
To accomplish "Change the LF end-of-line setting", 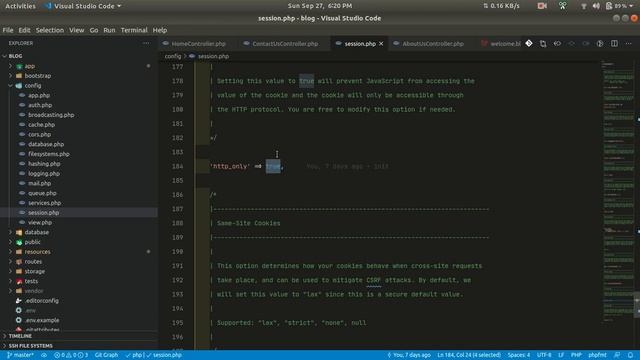I will 561,355.
